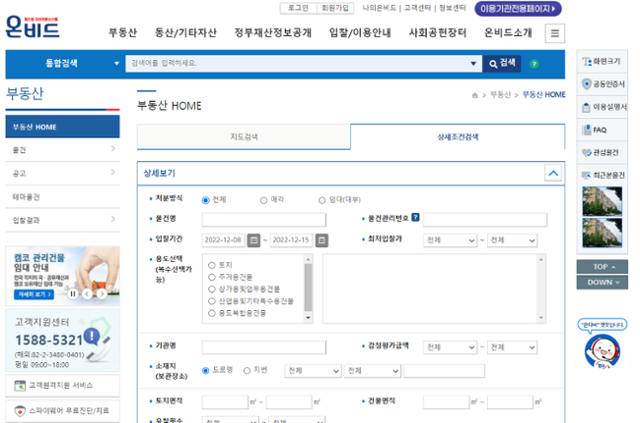
Task: Open the 화면크기 screen size tool
Action: (x=602, y=61)
